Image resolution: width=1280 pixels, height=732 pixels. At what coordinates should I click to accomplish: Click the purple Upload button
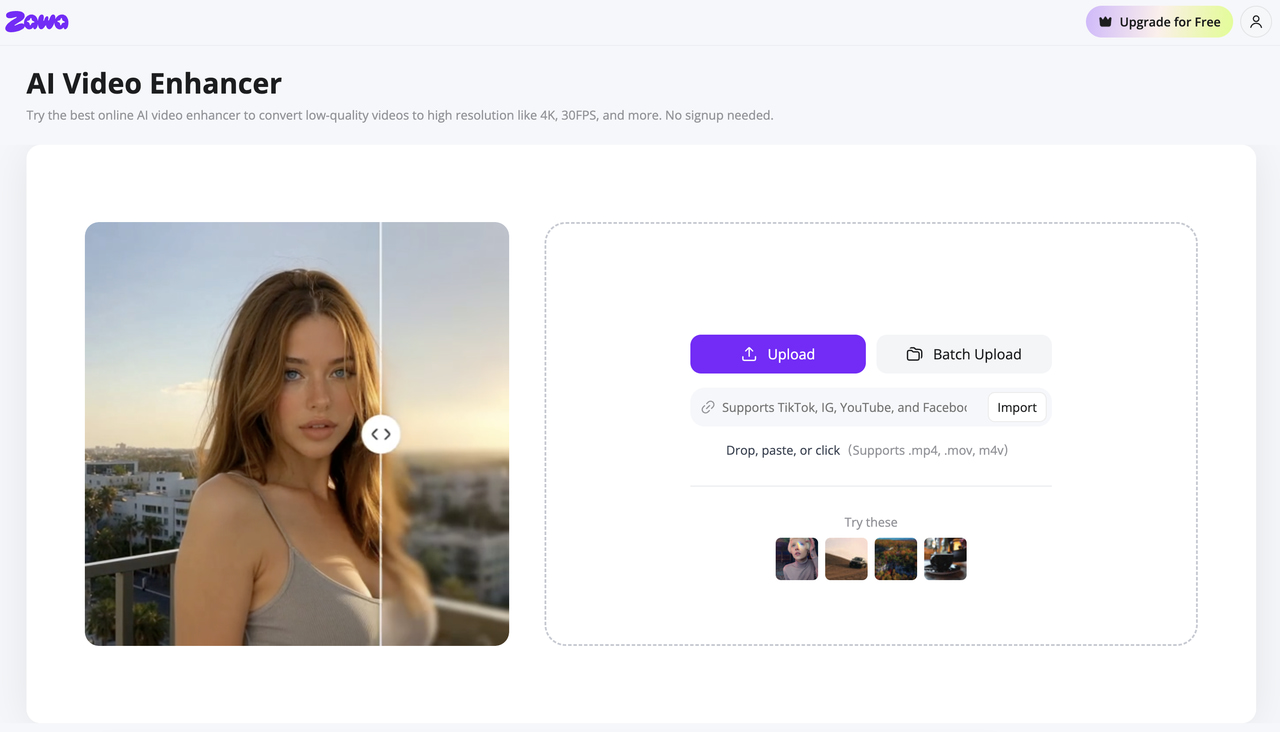(778, 354)
